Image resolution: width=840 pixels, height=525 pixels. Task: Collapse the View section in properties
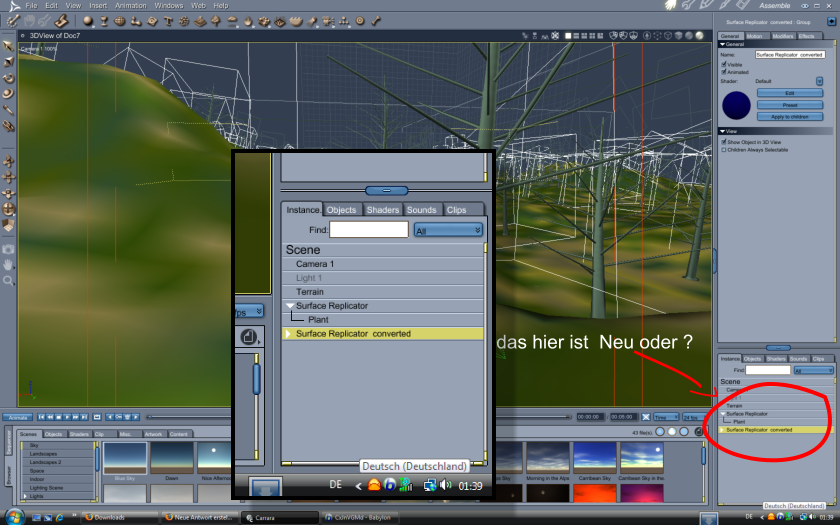click(722, 131)
